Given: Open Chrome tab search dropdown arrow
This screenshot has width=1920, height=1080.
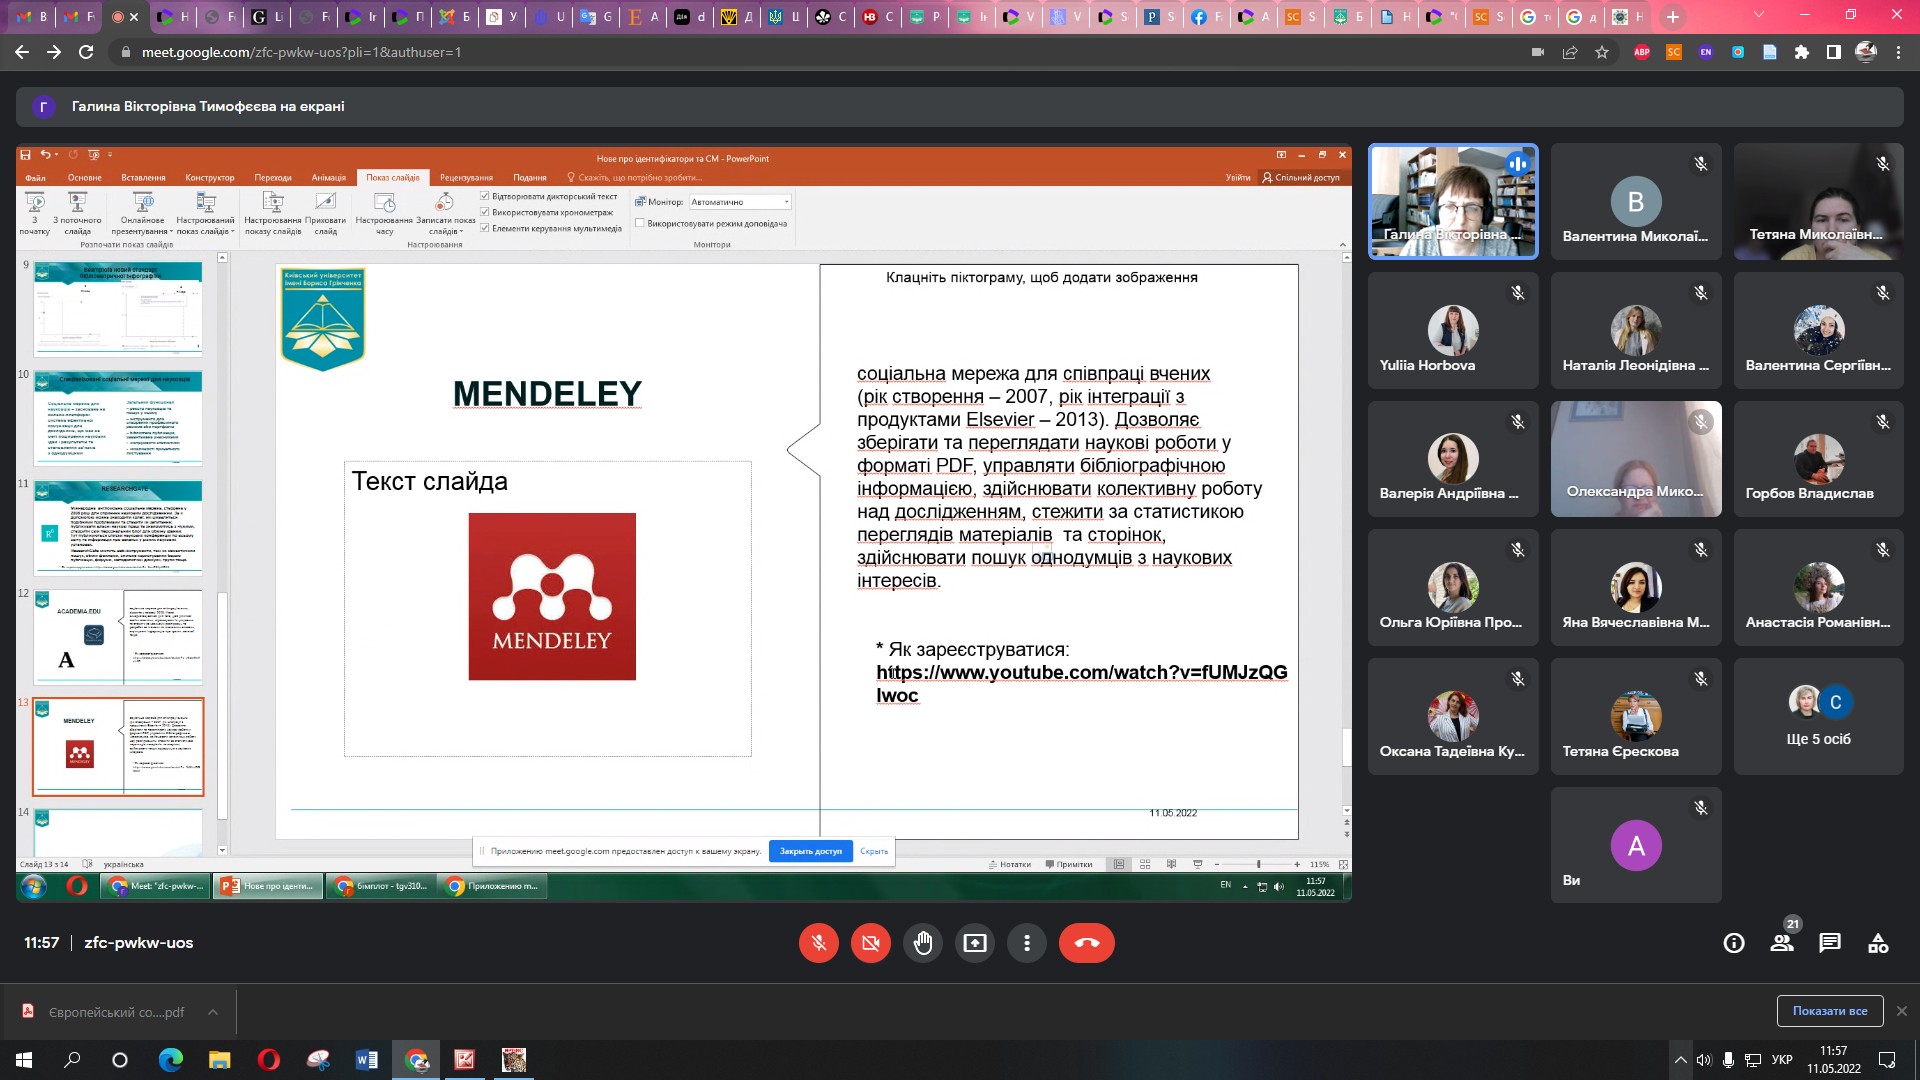Looking at the screenshot, I should click(1759, 16).
